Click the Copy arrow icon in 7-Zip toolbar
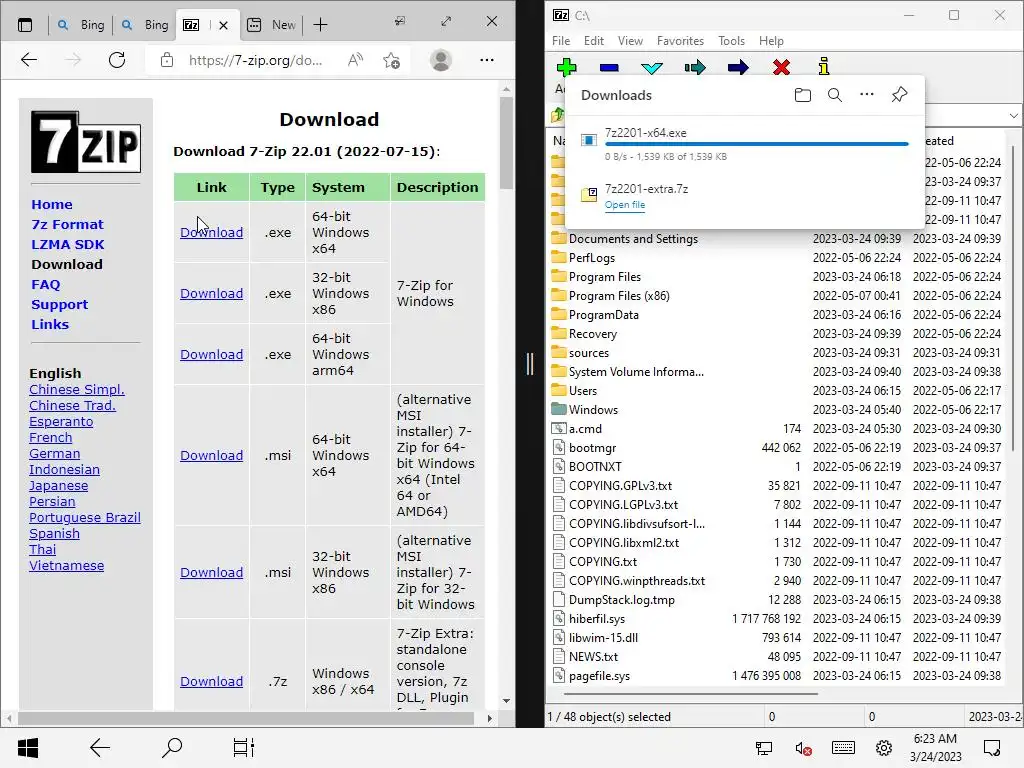The width and height of the screenshot is (1024, 768). coord(695,67)
